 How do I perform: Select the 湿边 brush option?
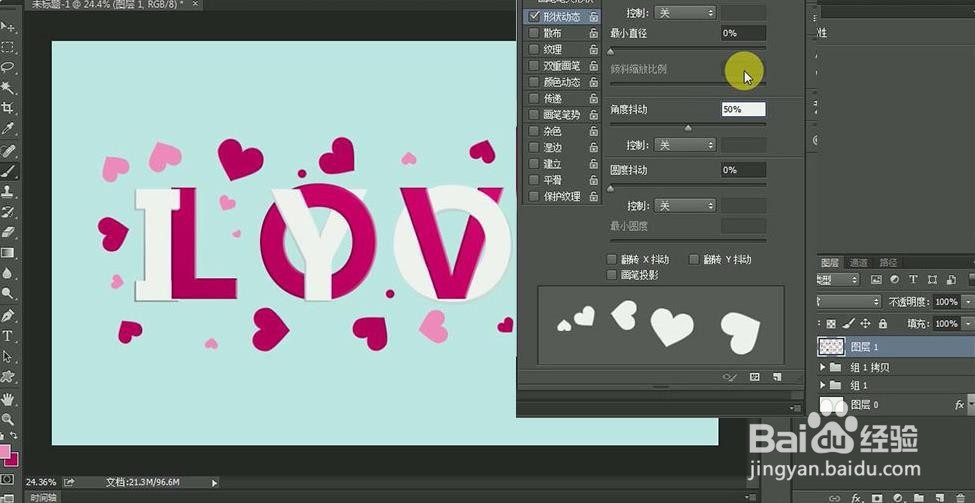pos(552,147)
